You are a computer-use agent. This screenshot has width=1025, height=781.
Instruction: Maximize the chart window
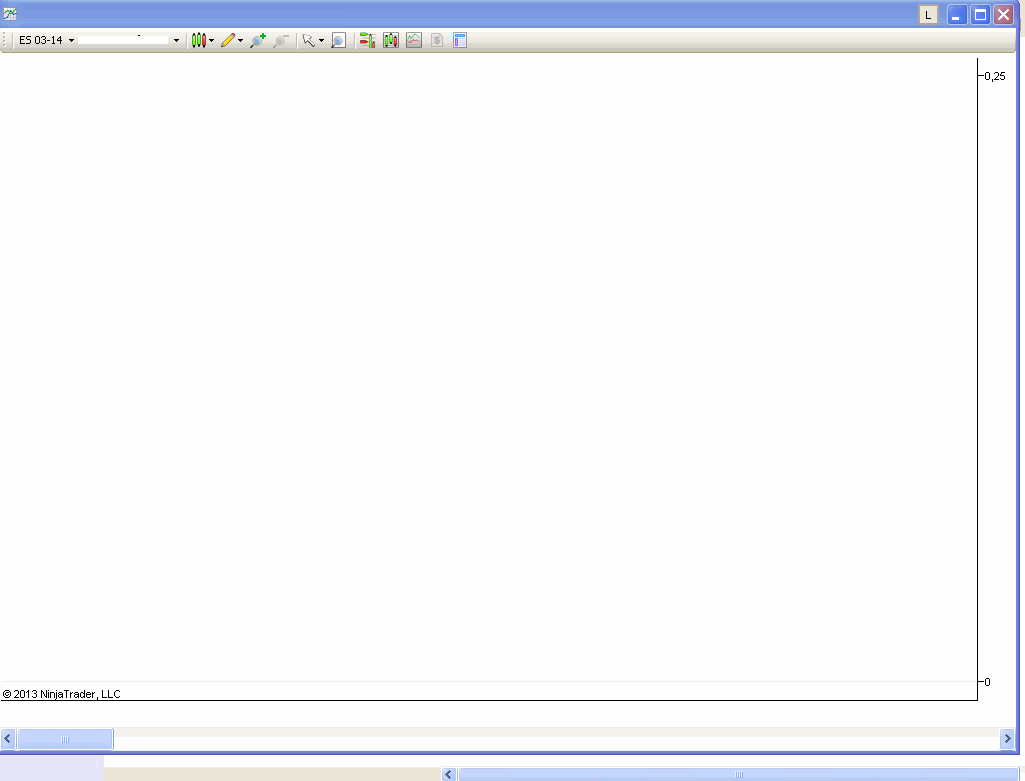click(x=981, y=14)
